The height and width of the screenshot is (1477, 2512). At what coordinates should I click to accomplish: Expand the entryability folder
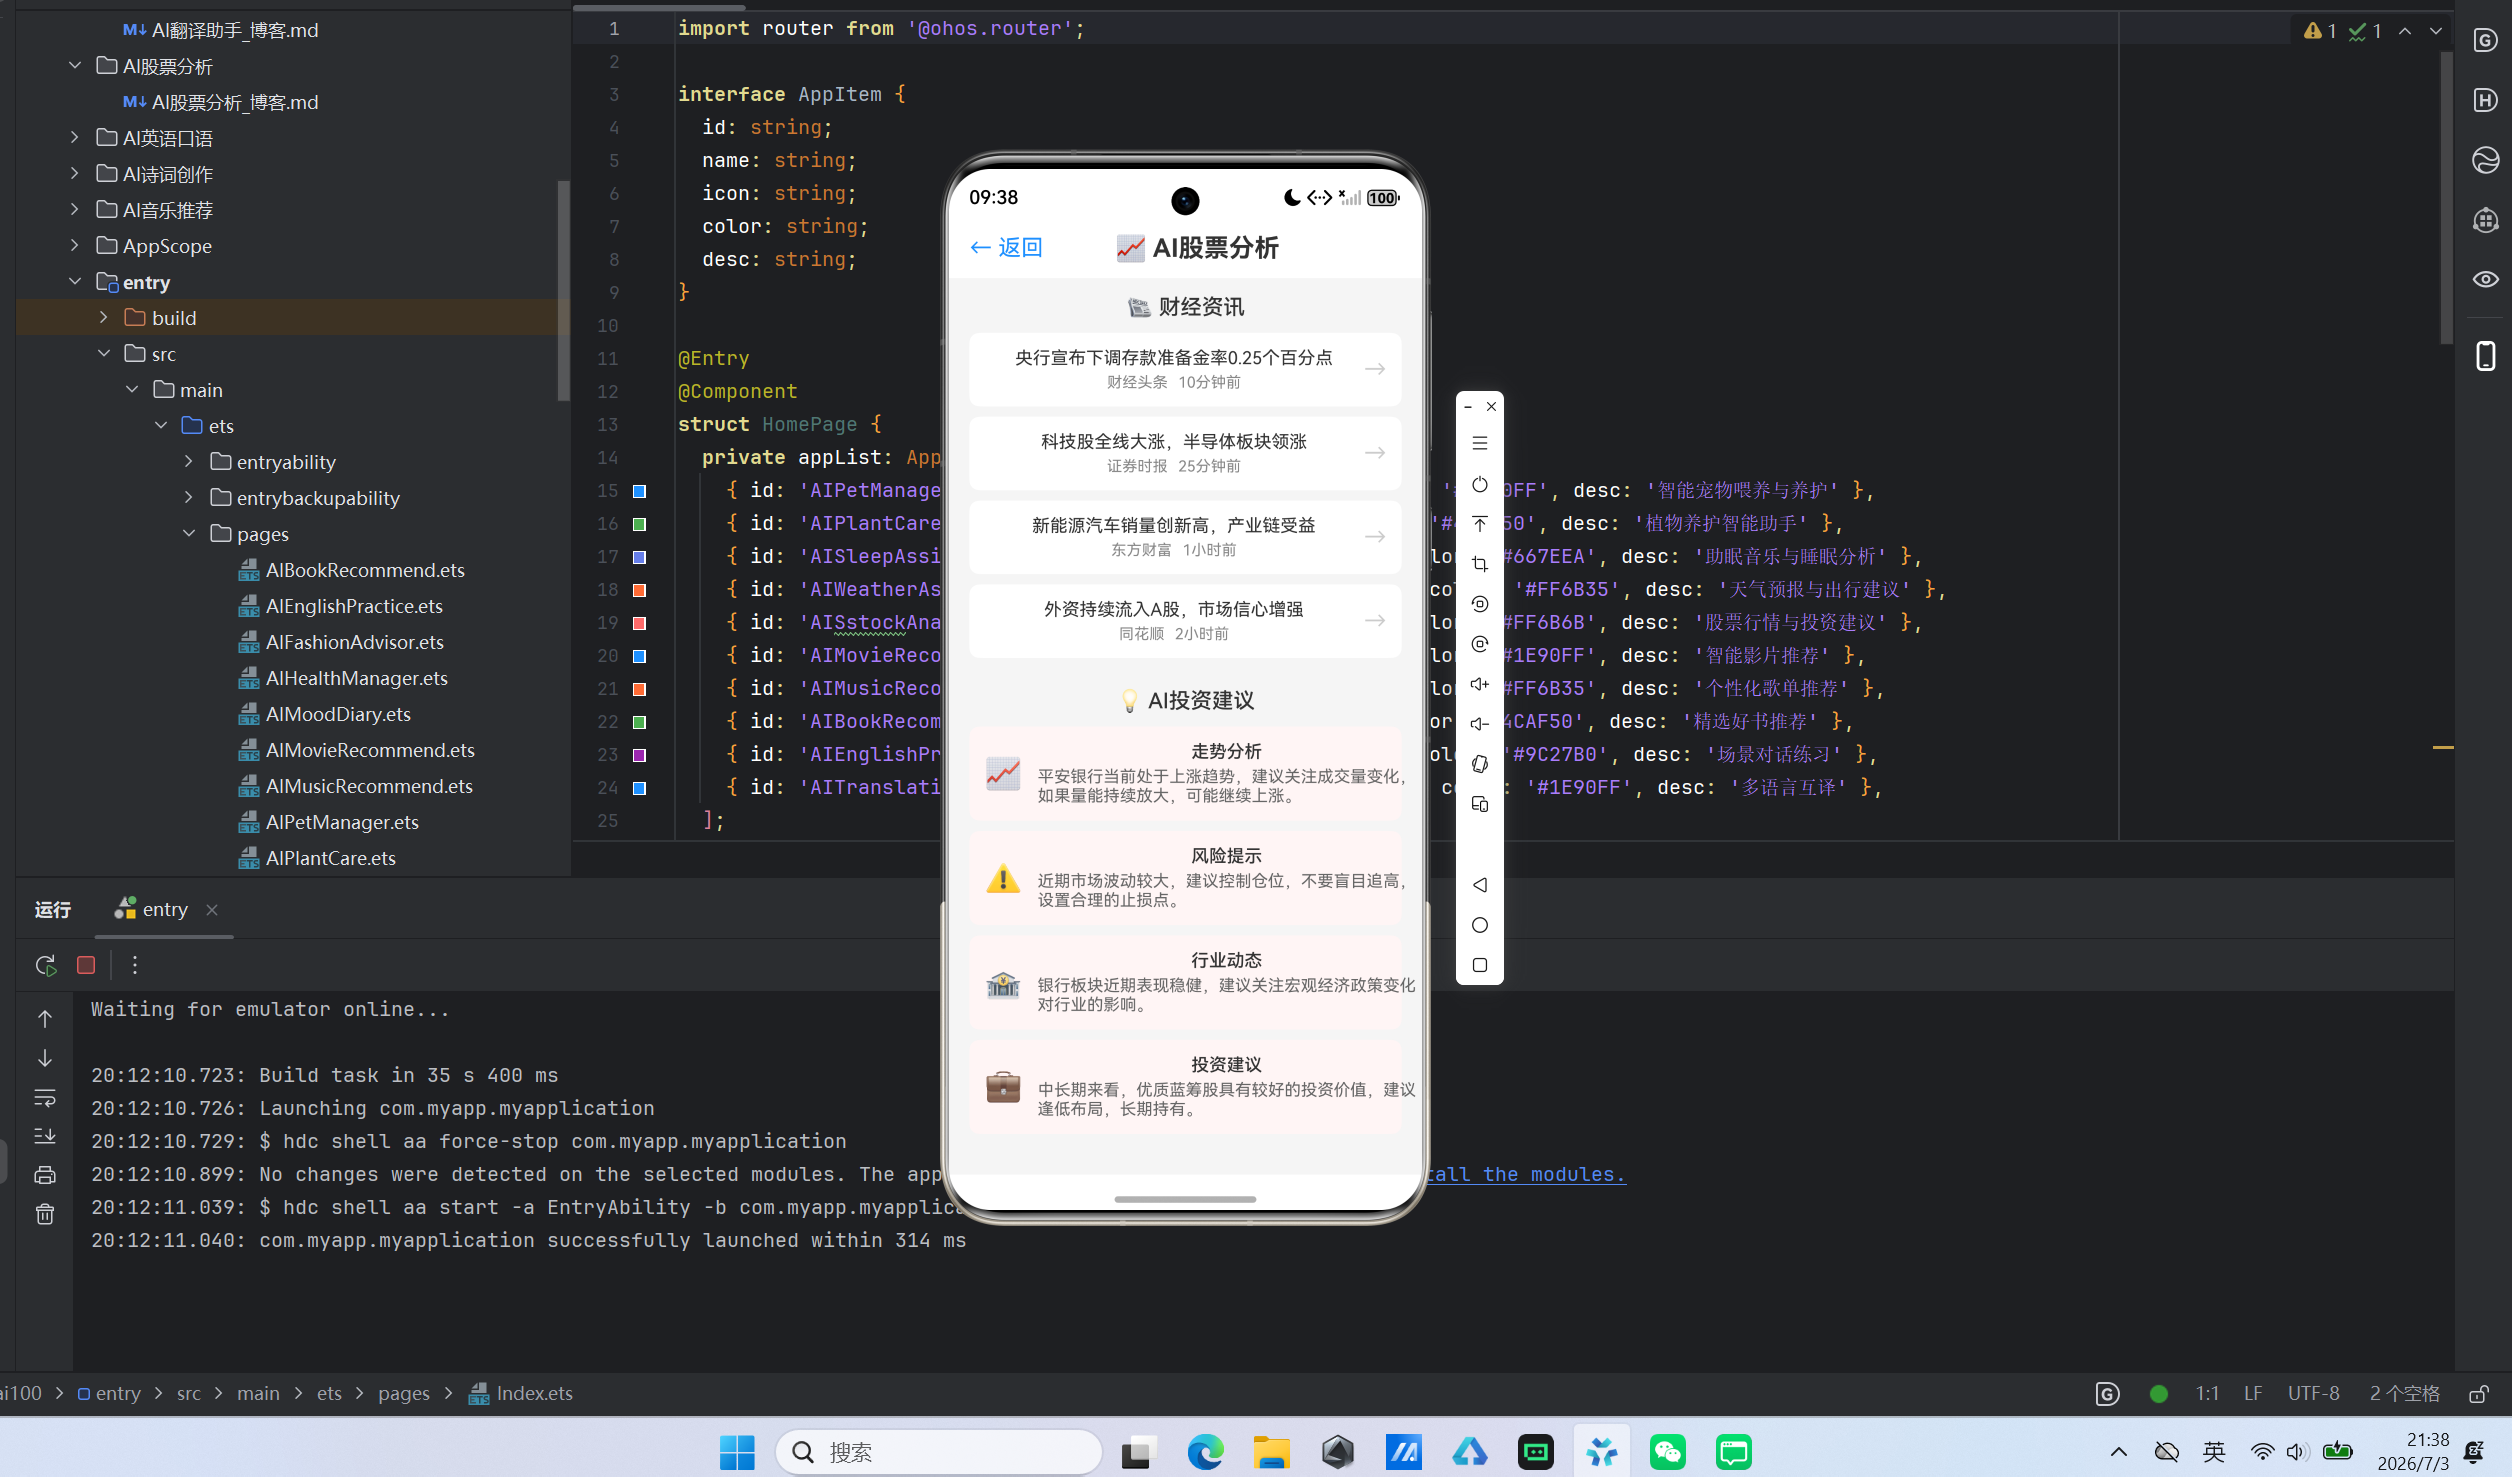[189, 462]
